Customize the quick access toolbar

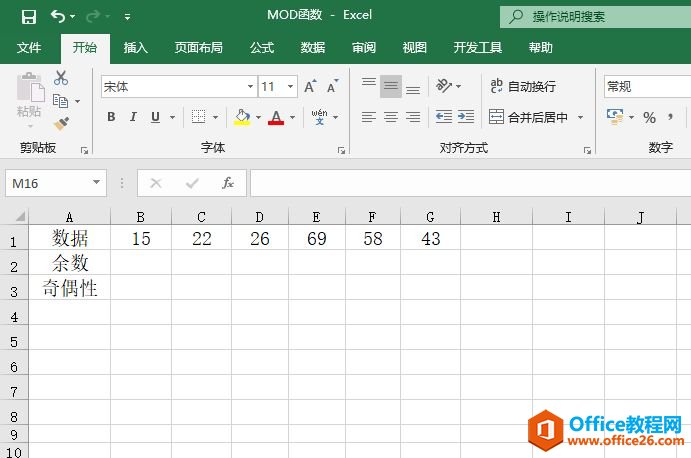(127, 17)
